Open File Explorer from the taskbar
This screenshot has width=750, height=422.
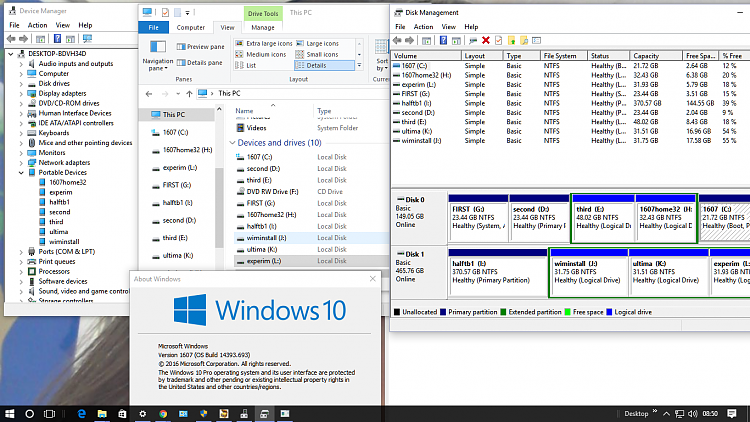pyautogui.click(x=102, y=413)
